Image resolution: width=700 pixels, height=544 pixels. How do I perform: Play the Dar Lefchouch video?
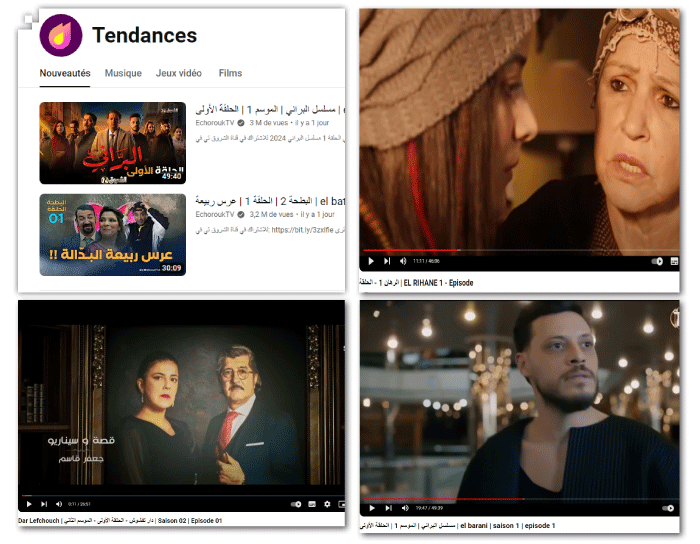click(x=29, y=504)
